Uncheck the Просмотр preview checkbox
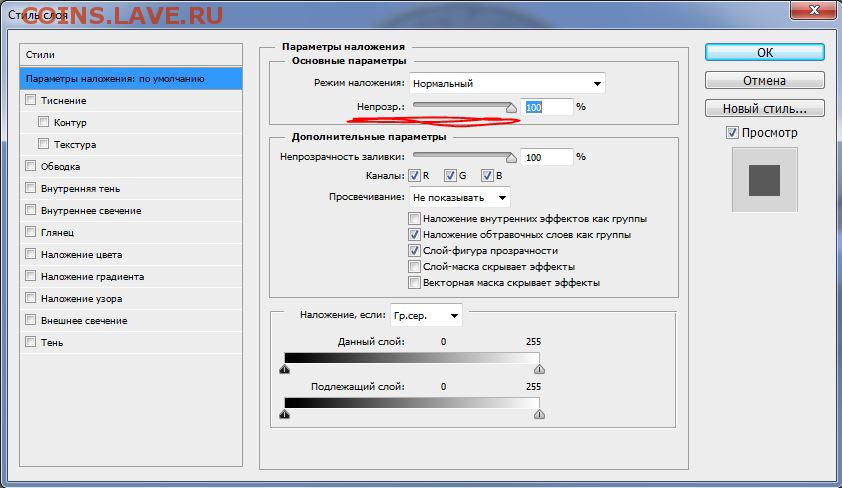The width and height of the screenshot is (842, 488). coord(732,133)
